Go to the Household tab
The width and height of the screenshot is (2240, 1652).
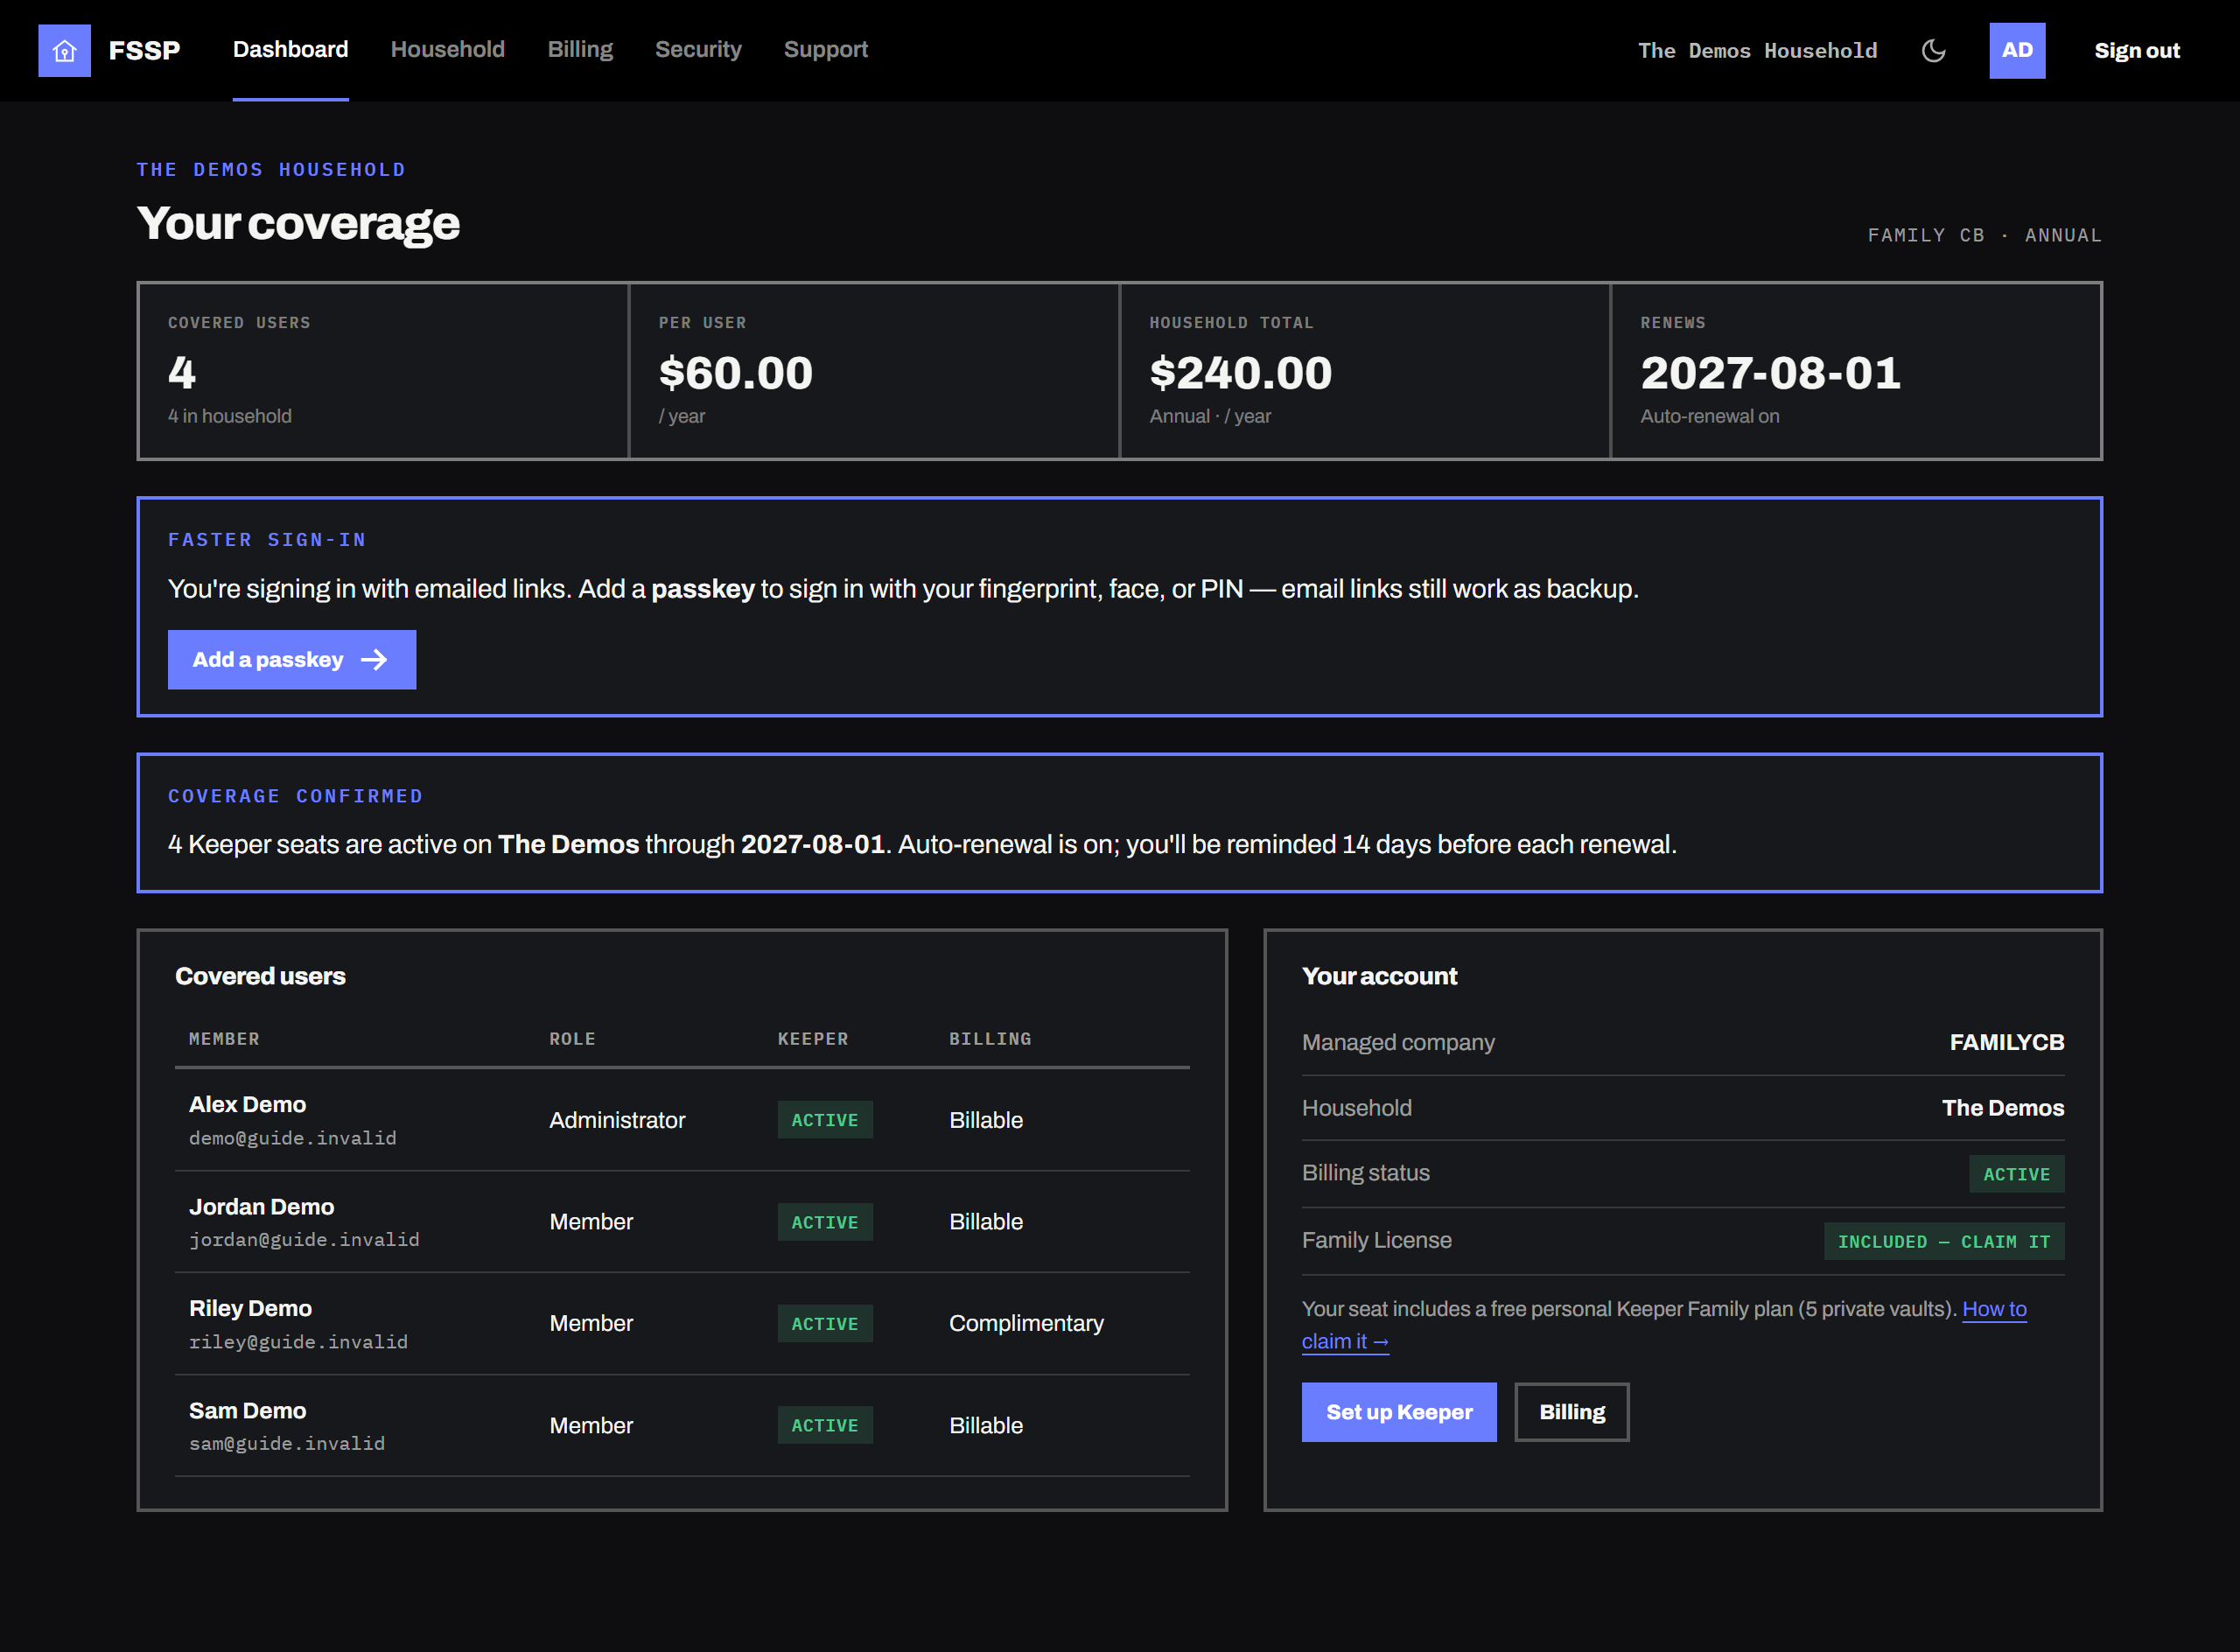447,50
